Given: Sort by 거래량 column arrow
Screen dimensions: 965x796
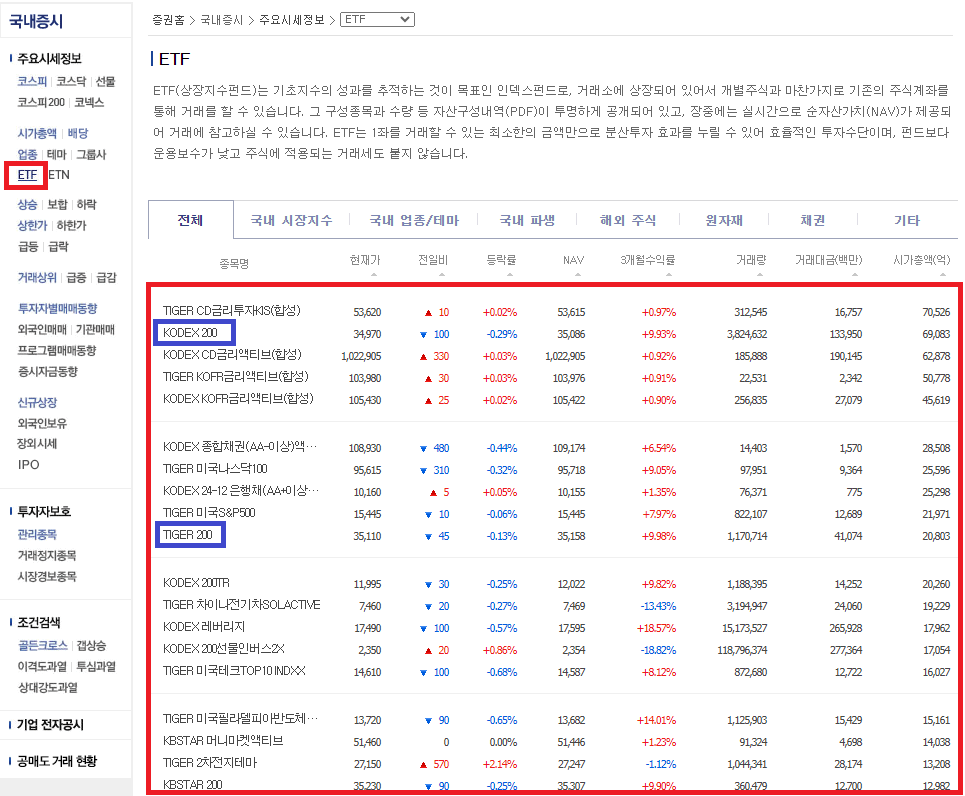Looking at the screenshot, I should click(x=759, y=275).
